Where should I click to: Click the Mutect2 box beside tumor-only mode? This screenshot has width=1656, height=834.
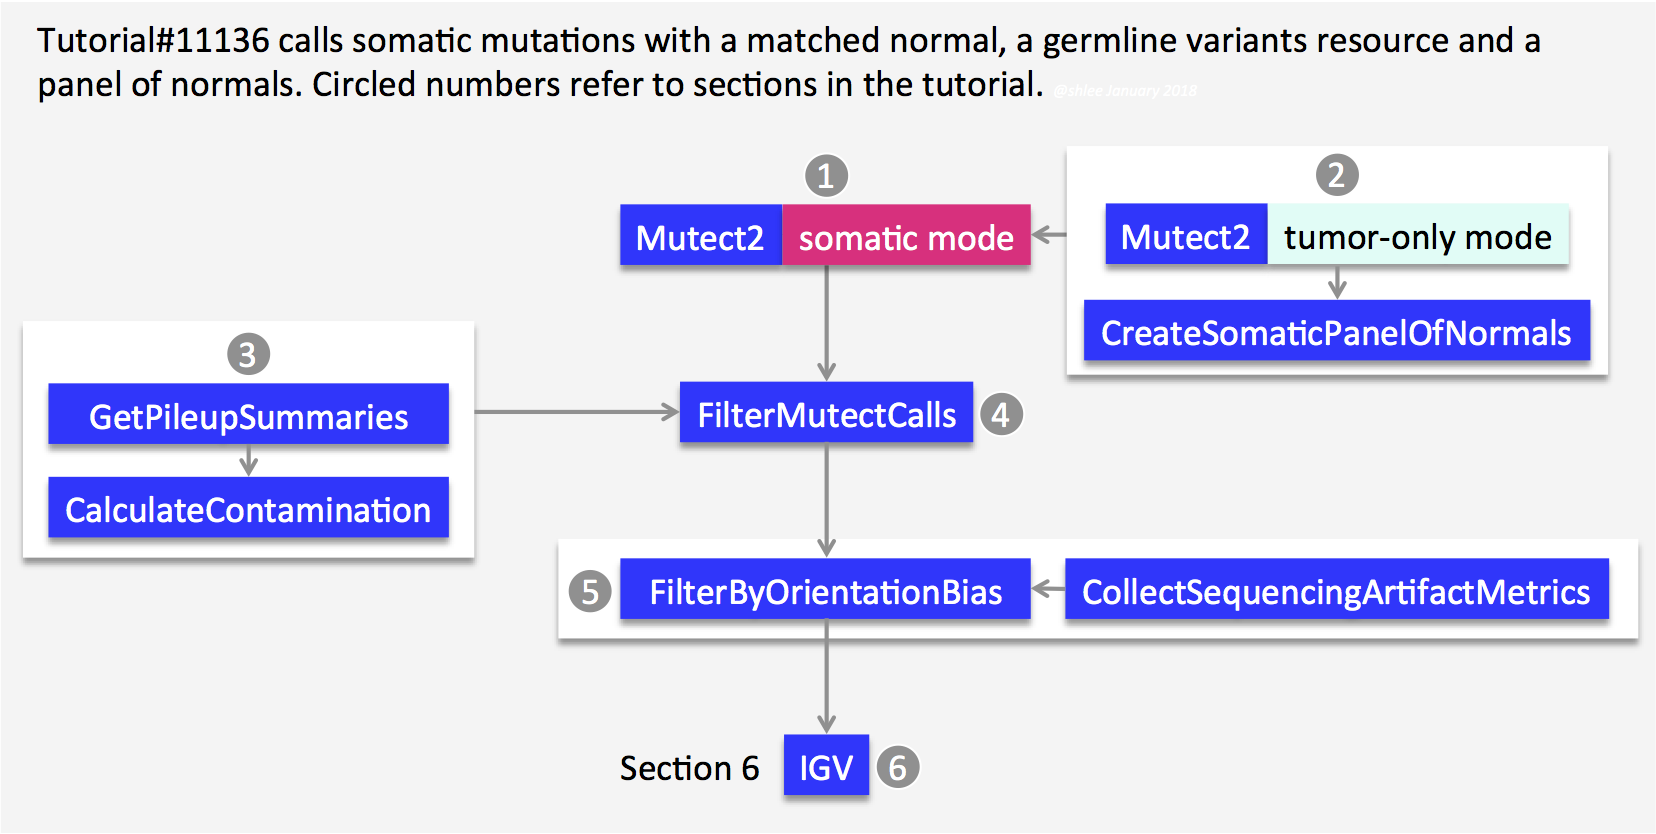pyautogui.click(x=1186, y=235)
